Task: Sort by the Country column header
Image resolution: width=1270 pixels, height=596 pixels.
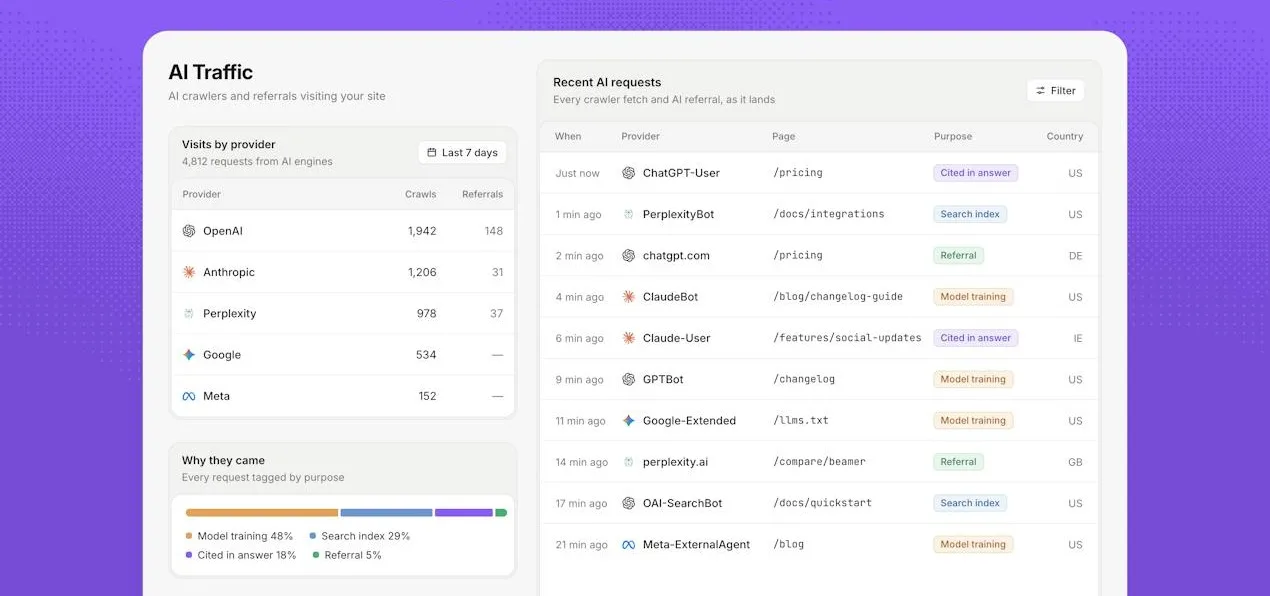Action: 1065,136
